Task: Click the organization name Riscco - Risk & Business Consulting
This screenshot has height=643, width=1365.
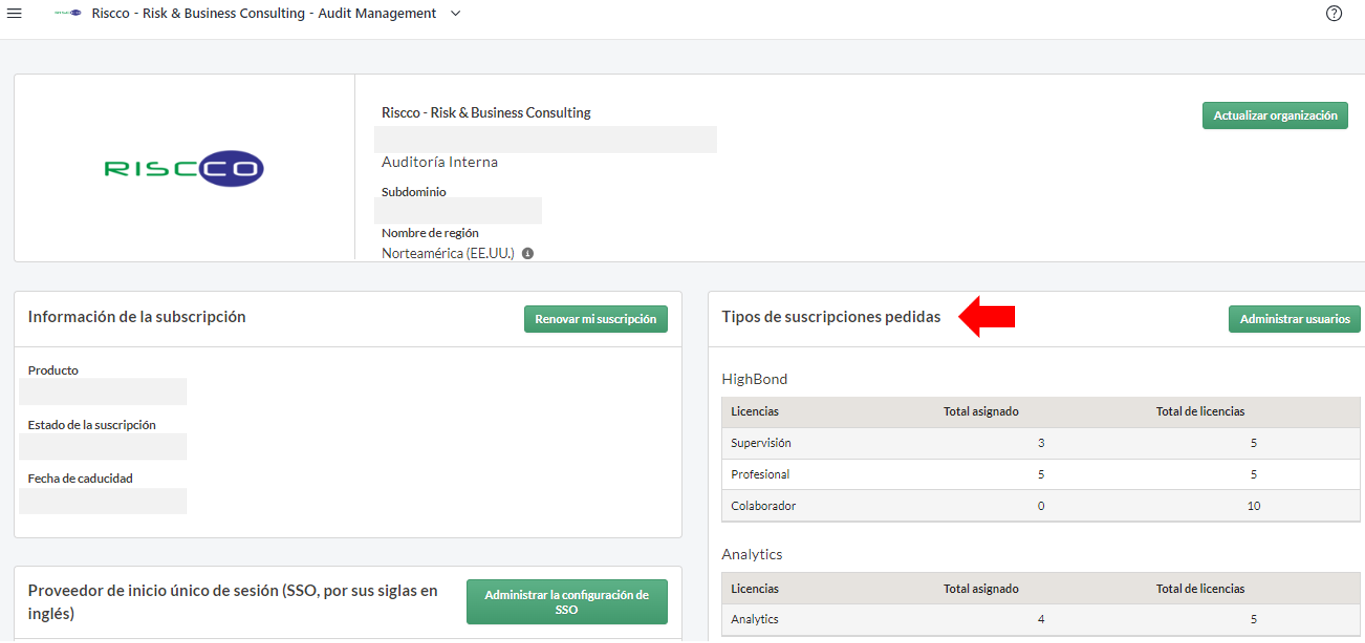Action: 486,113
